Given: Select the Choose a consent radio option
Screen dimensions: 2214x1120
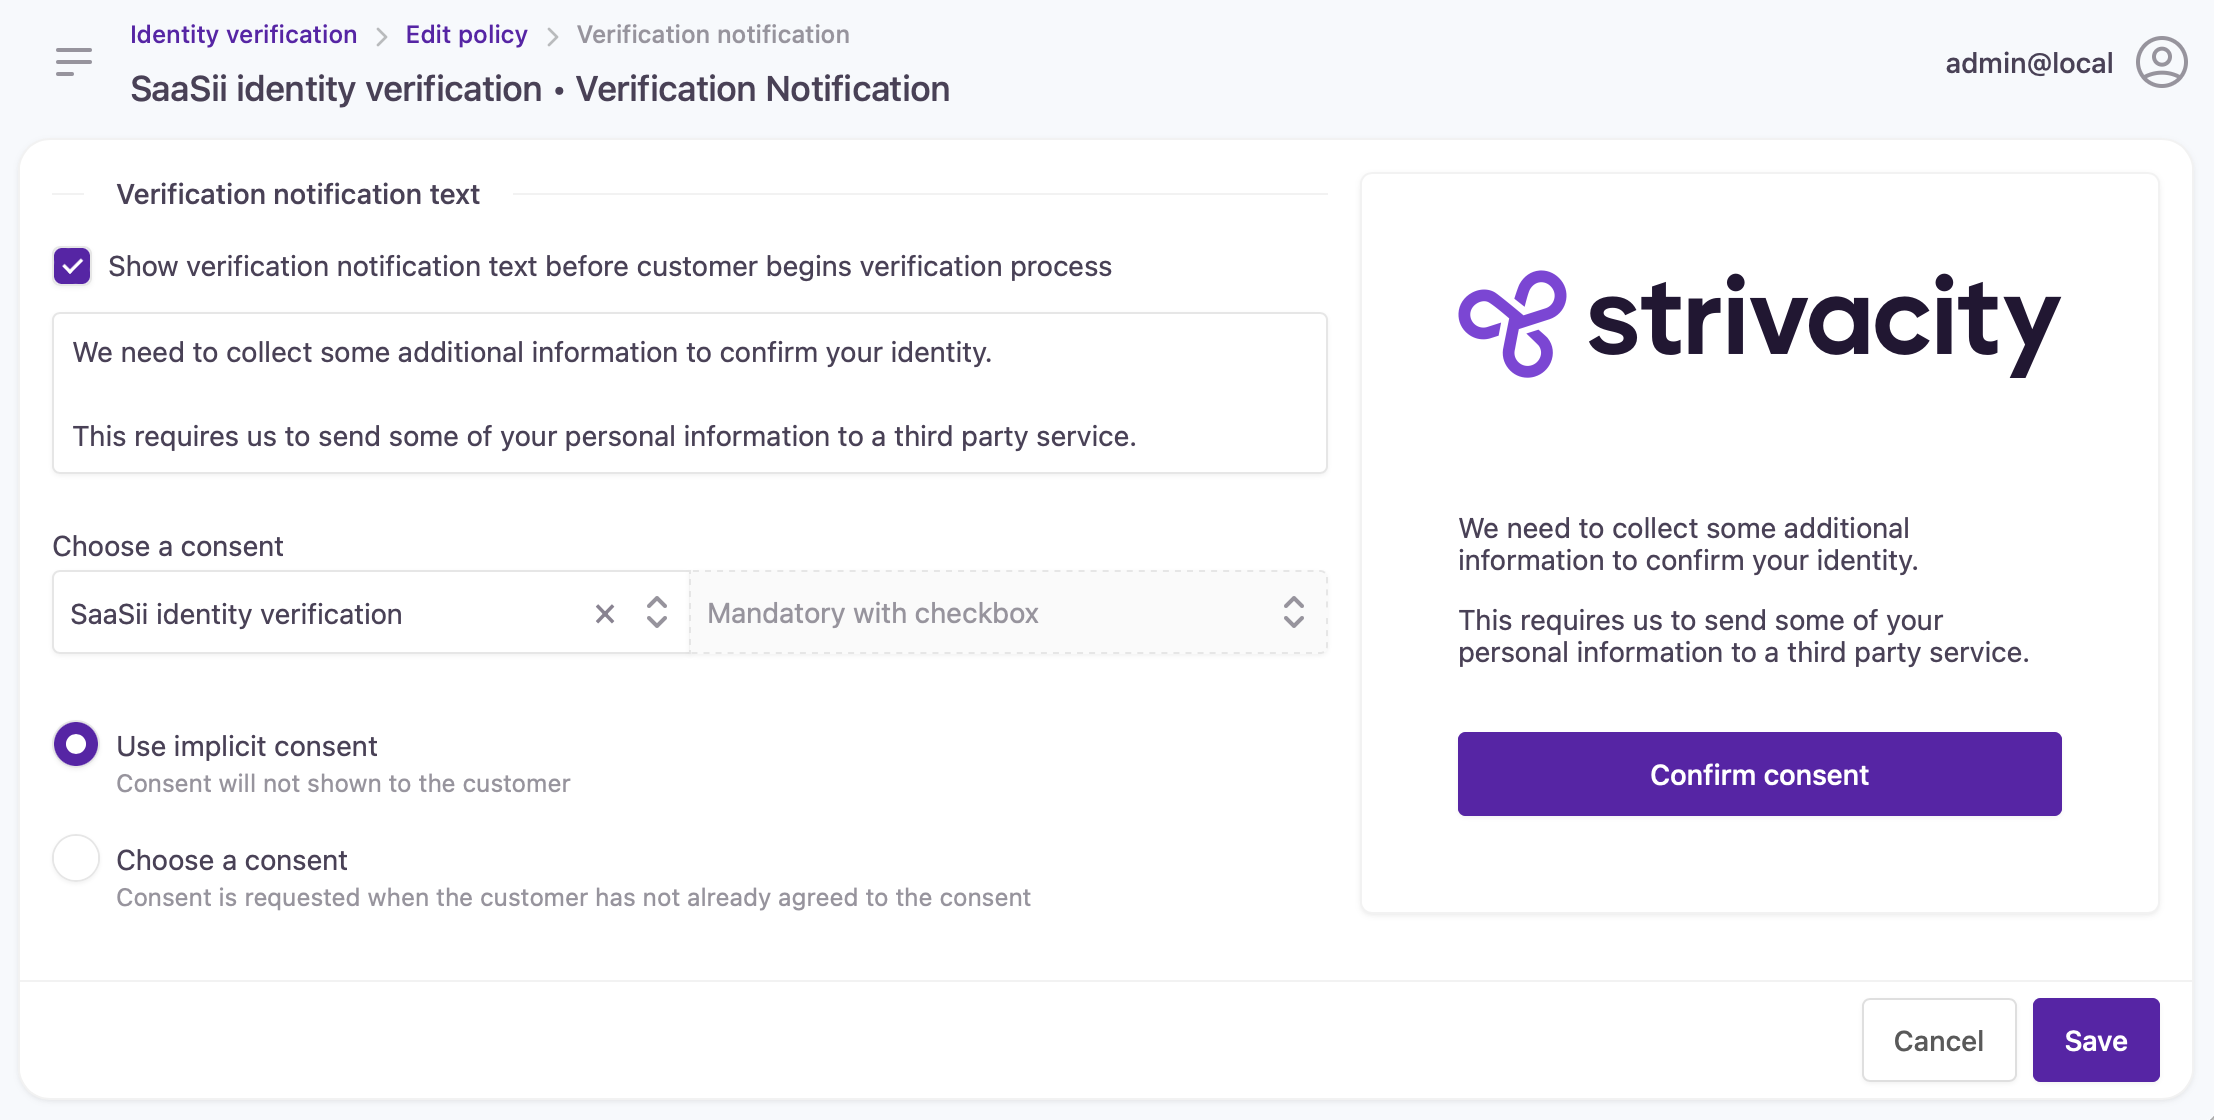Looking at the screenshot, I should point(76,859).
